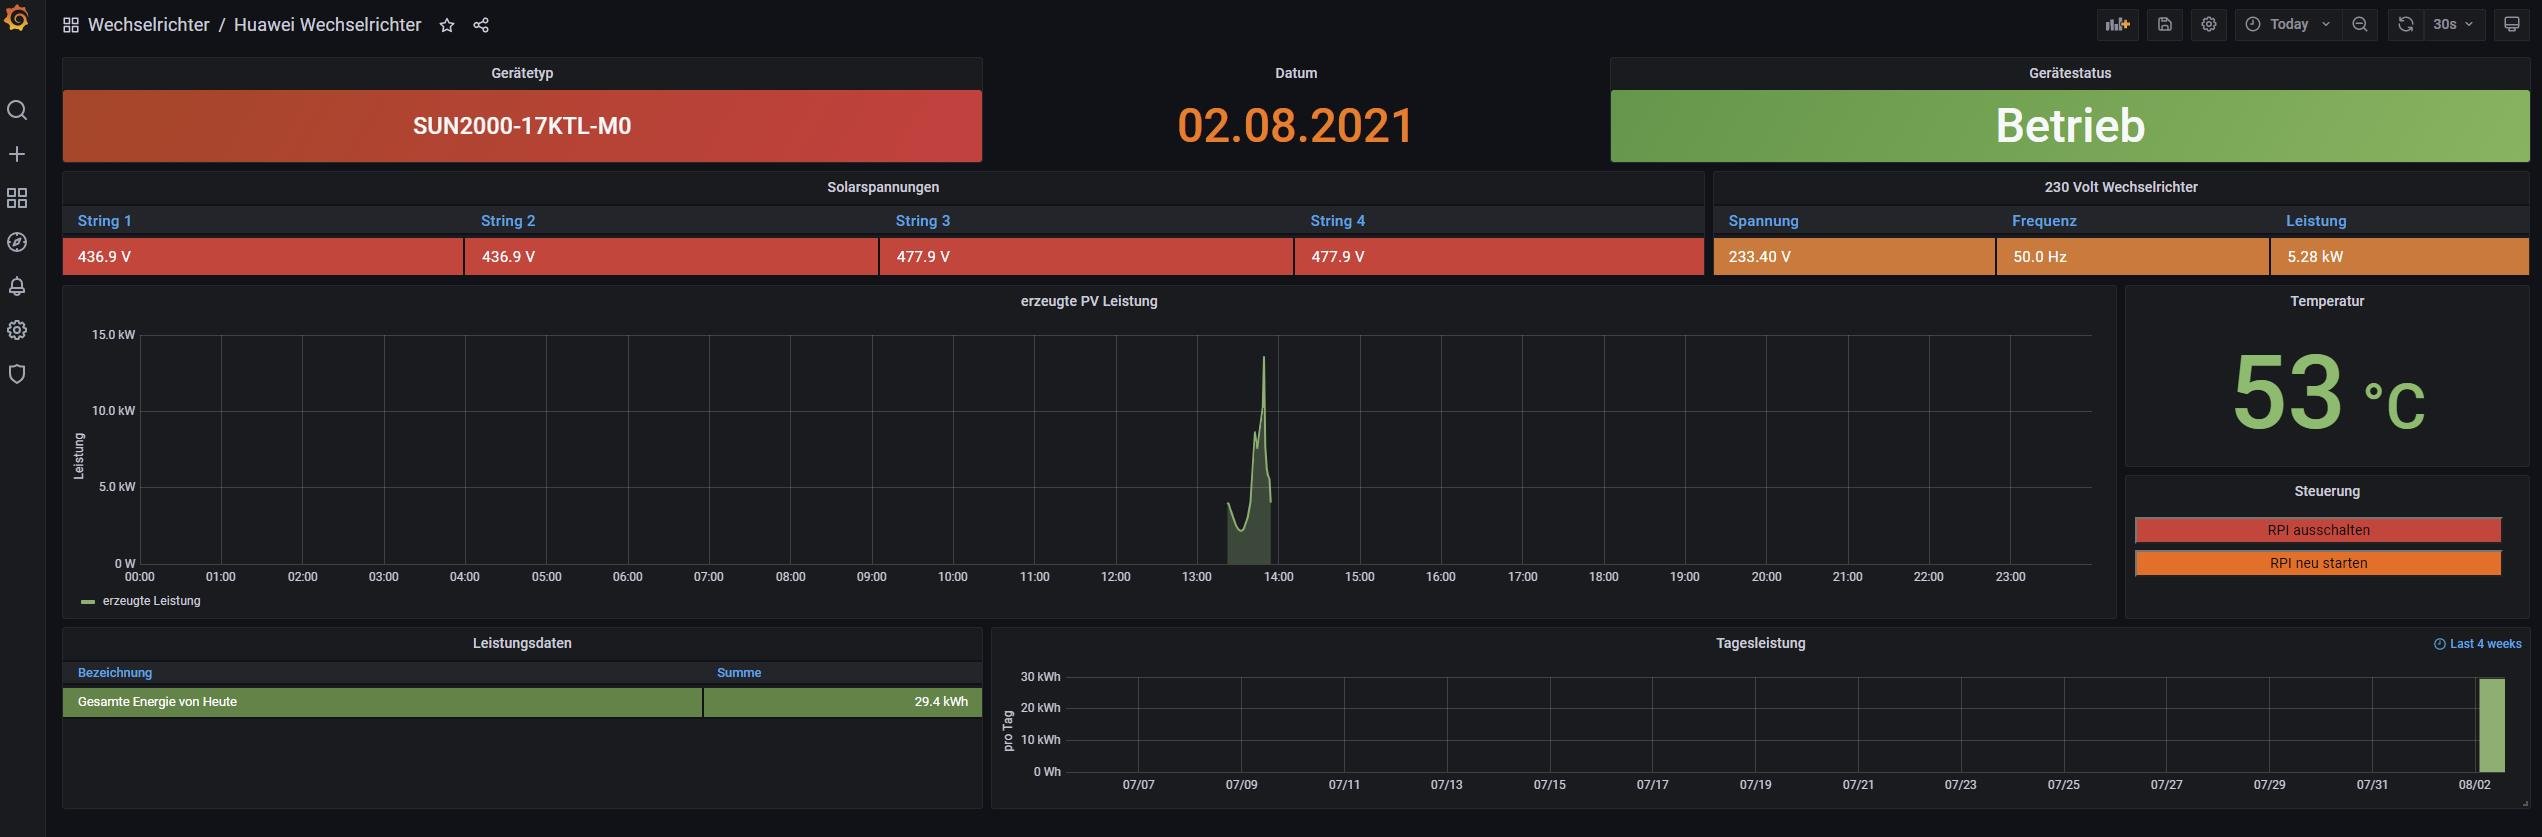Click the Create plus icon in sidebar
The height and width of the screenshot is (837, 2542).
pyautogui.click(x=17, y=154)
